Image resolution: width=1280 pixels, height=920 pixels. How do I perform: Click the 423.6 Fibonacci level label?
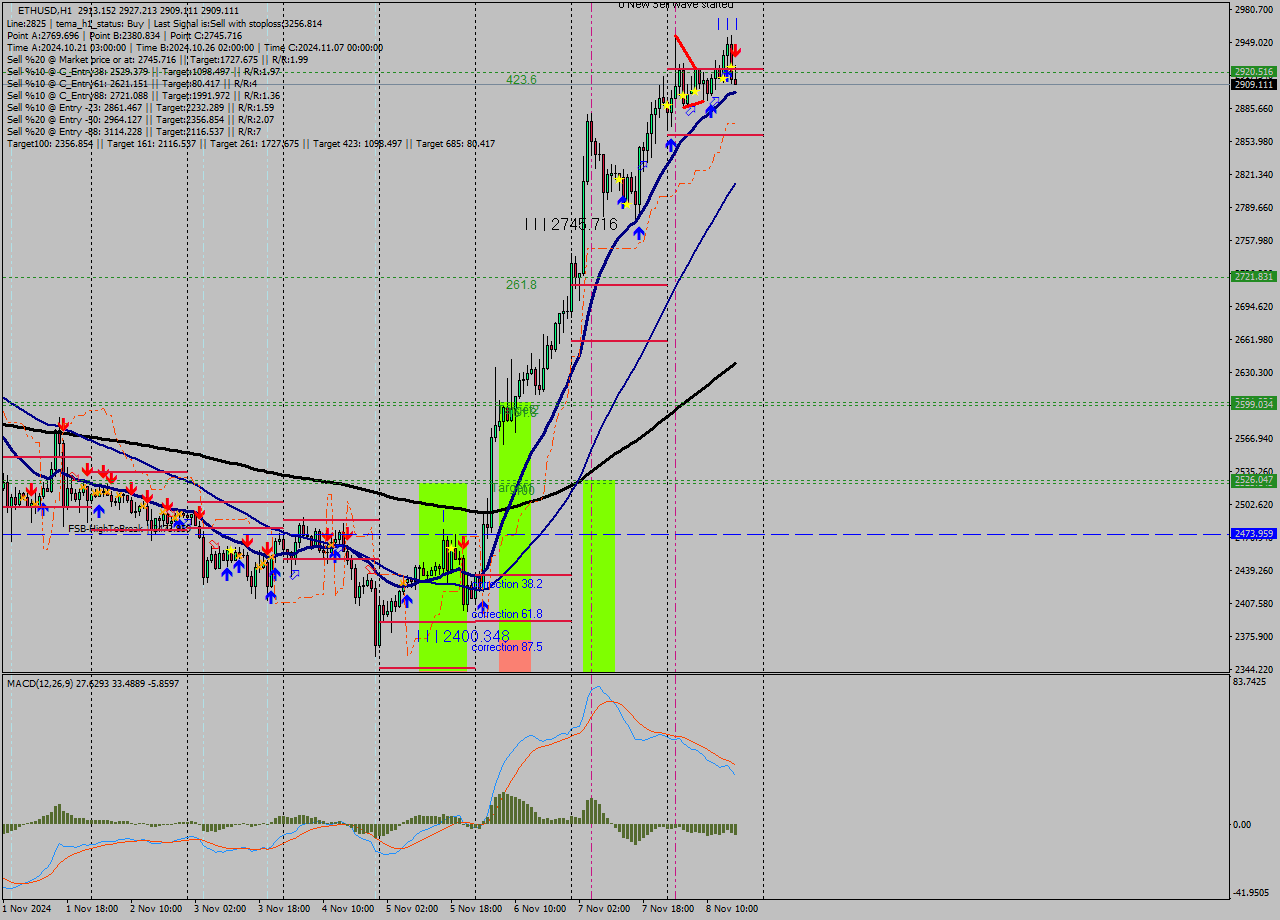click(521, 79)
